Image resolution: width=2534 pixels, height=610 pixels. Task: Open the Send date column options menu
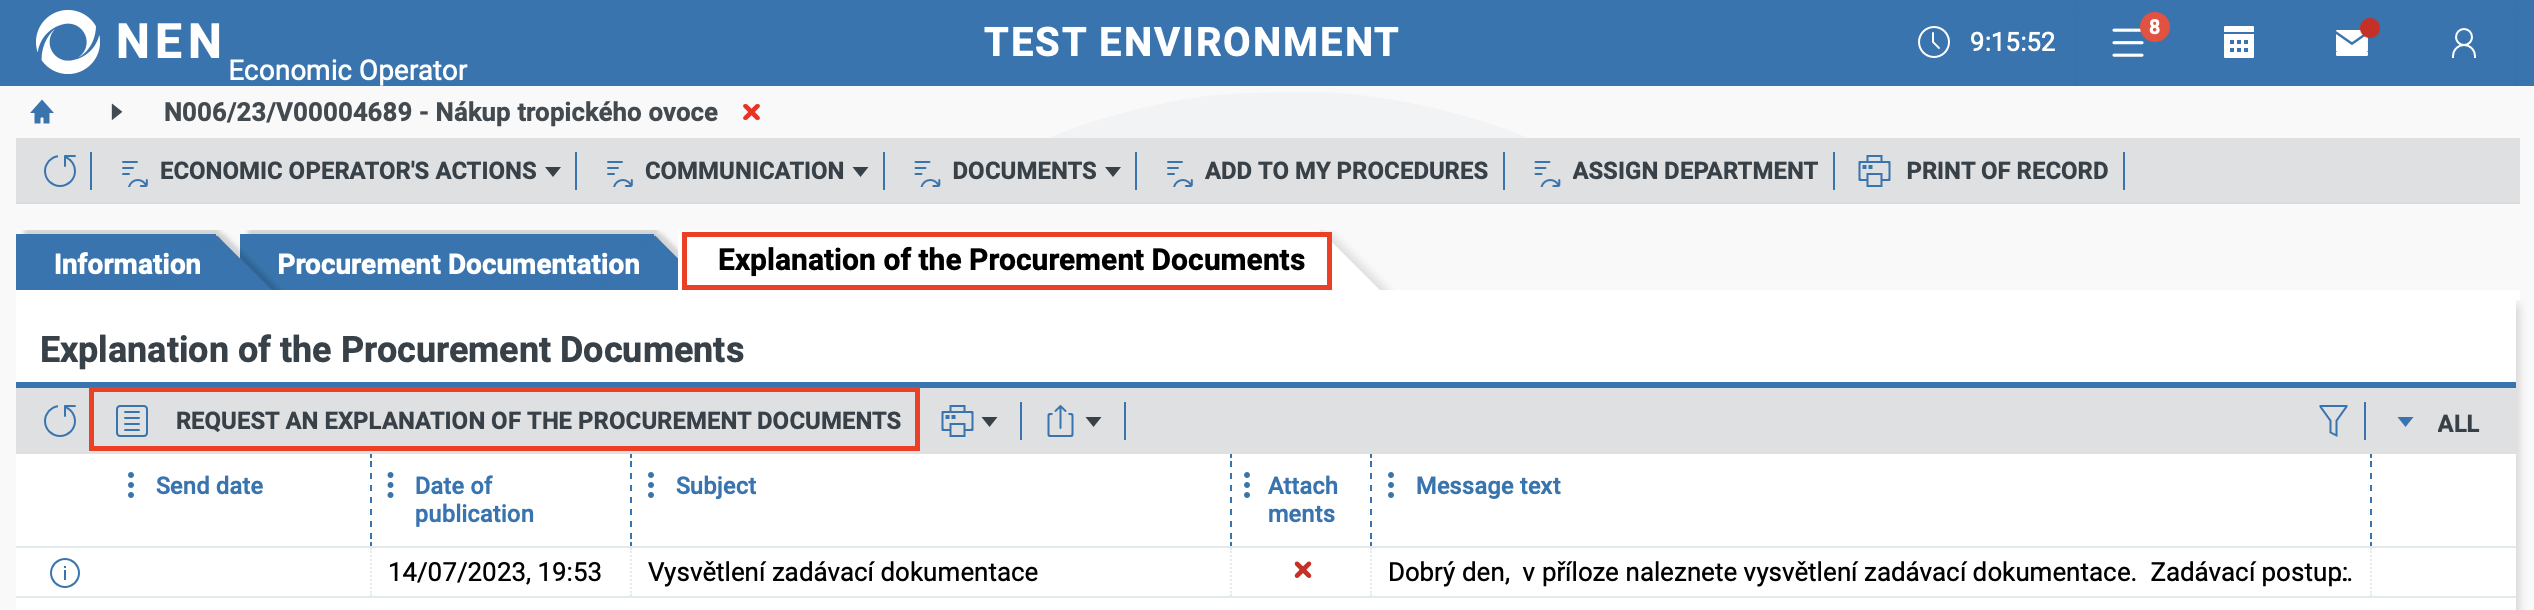click(x=131, y=486)
